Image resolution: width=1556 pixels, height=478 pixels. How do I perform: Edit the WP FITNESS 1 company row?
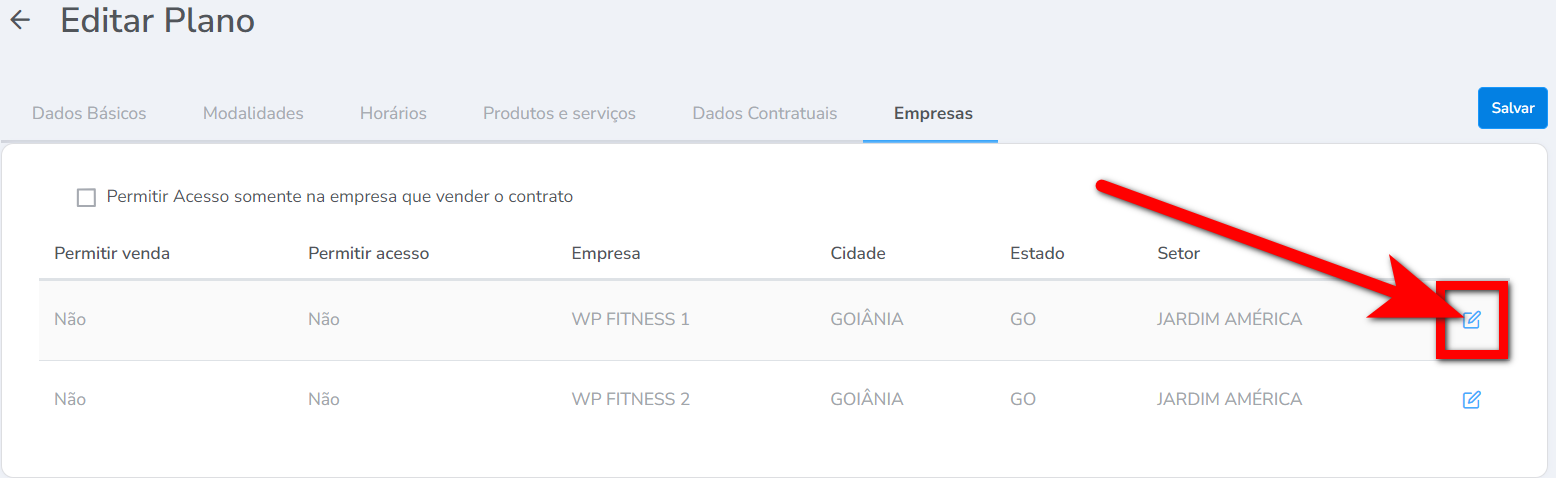(x=1471, y=320)
